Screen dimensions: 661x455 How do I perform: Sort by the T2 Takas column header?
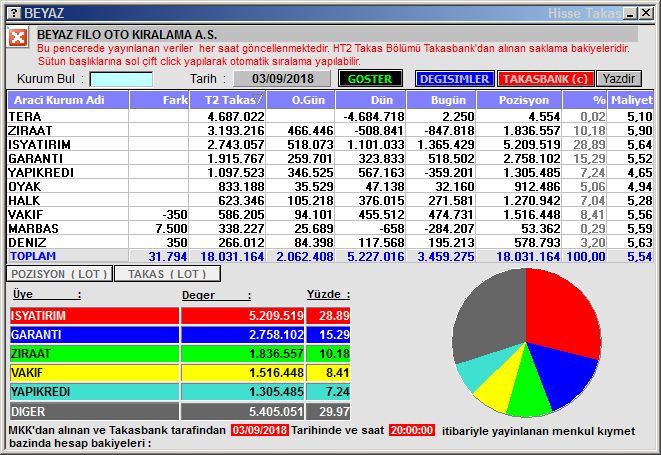[x=228, y=100]
